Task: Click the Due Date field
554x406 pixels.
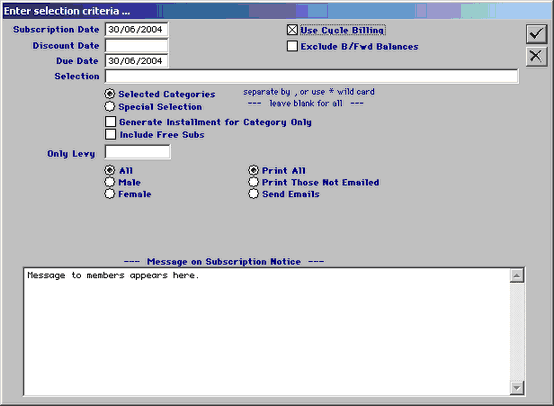Action: point(136,61)
